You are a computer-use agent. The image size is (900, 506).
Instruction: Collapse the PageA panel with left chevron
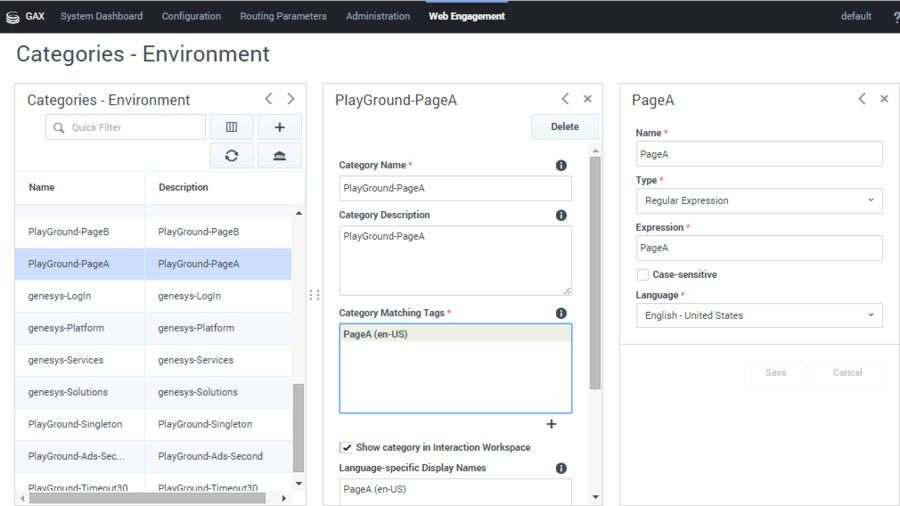click(862, 99)
